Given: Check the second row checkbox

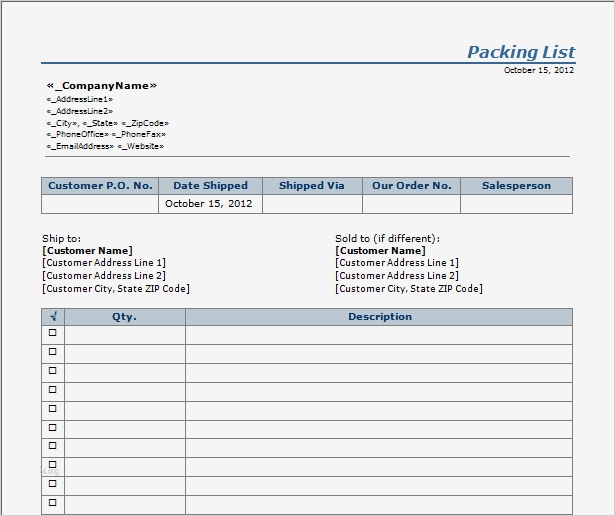Looking at the screenshot, I should [53, 351].
